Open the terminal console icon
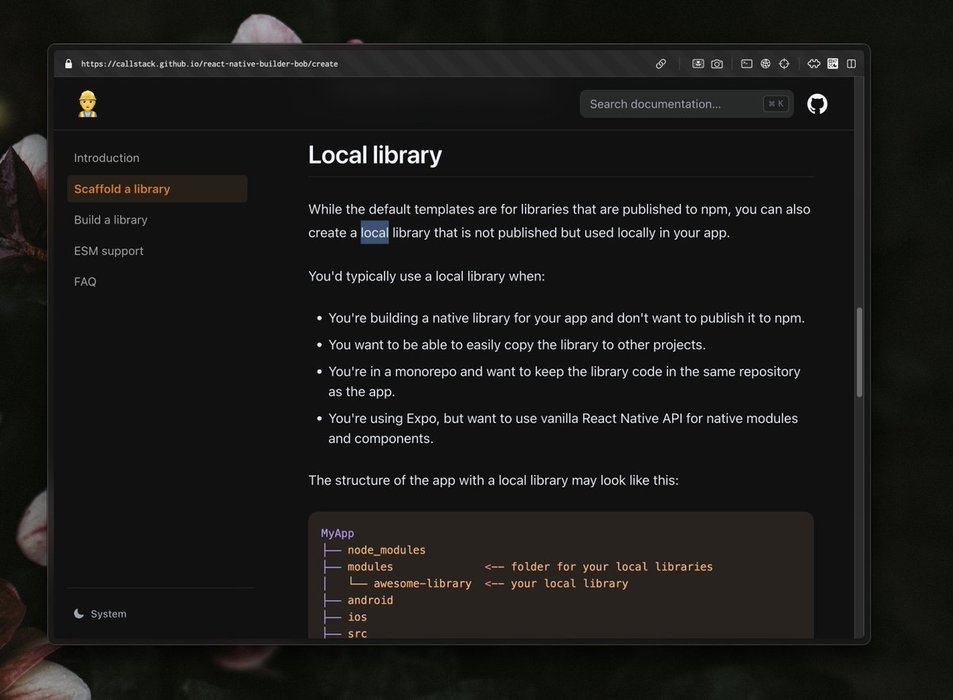Screen dimensions: 953x700 [x=746, y=64]
